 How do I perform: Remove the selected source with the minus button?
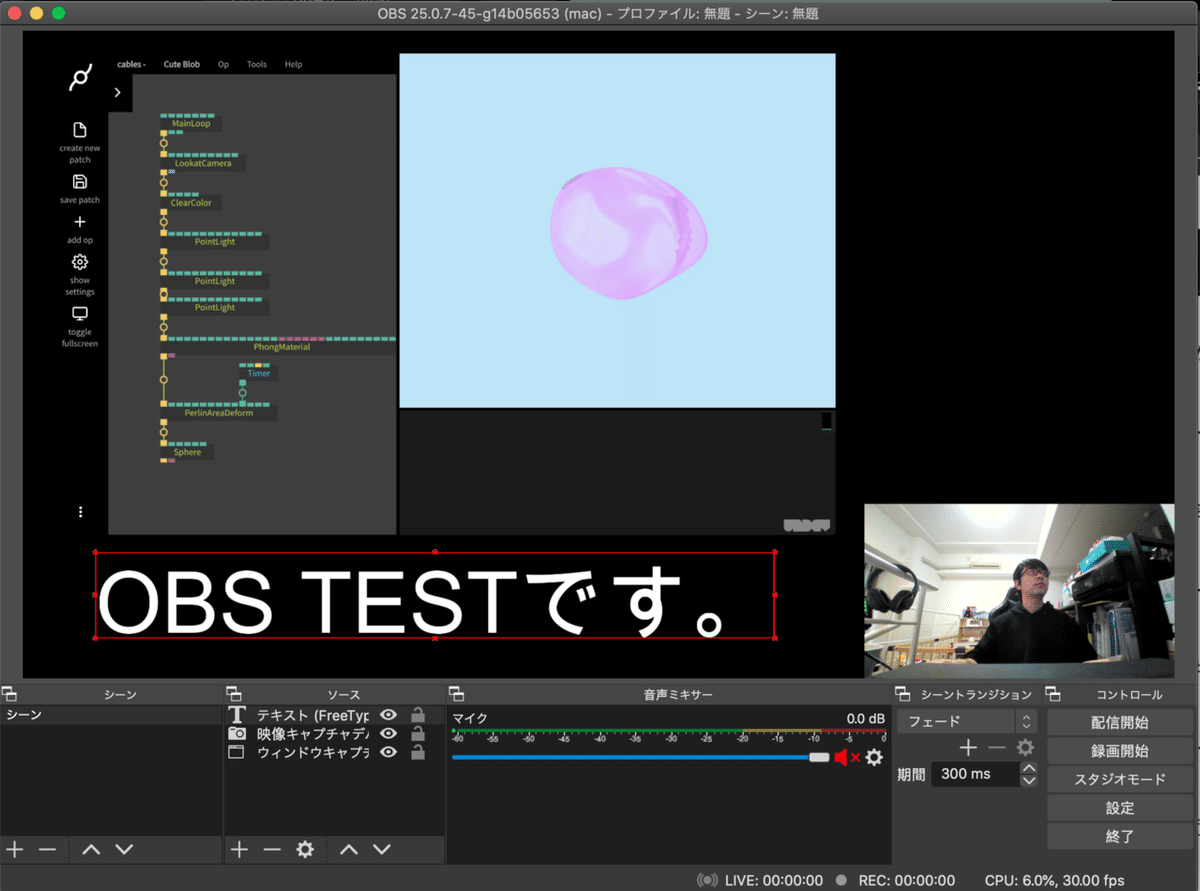pyautogui.click(x=272, y=849)
